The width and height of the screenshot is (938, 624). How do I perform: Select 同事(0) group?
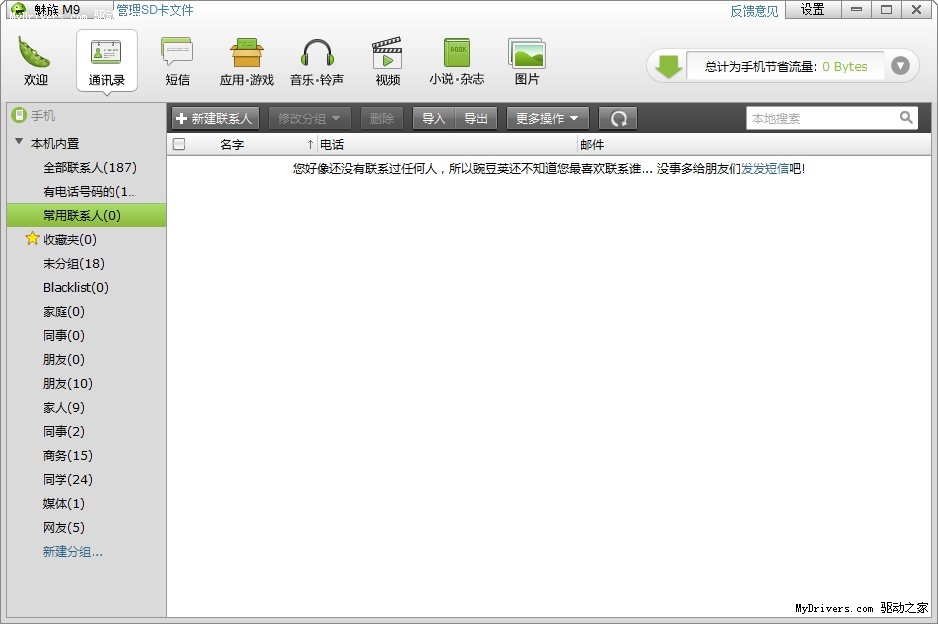point(86,335)
